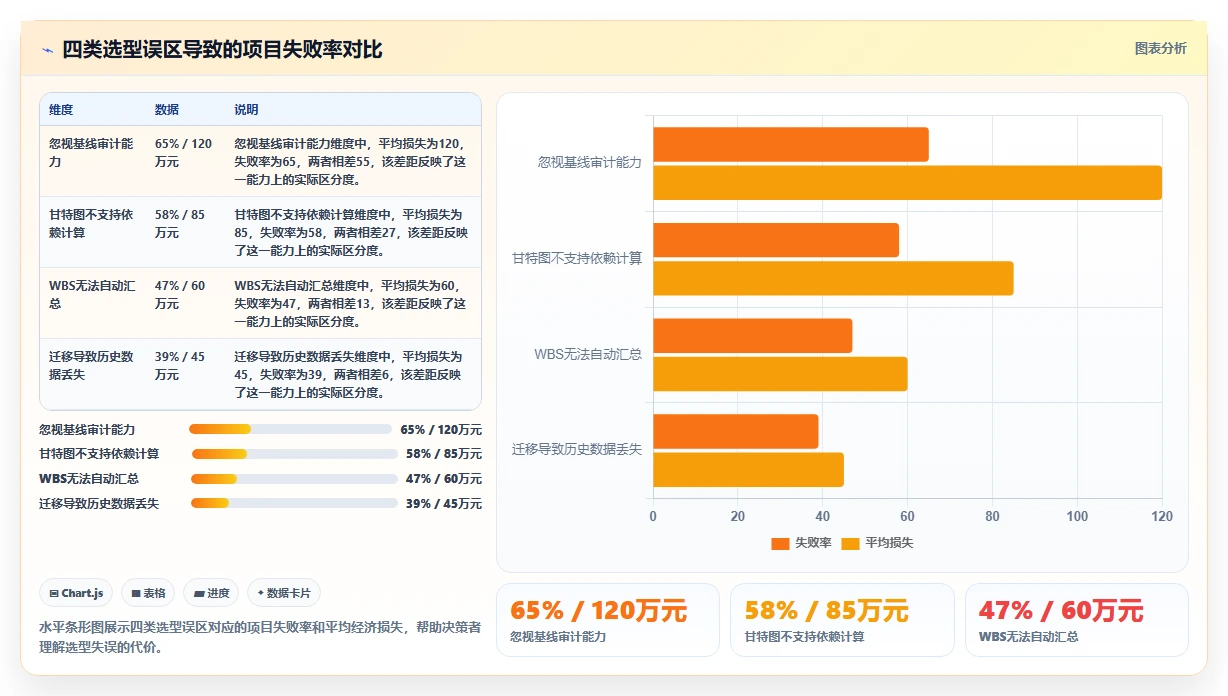Click progress value 39% / 45万元 in list
This screenshot has height=696, width=1228.
[444, 504]
